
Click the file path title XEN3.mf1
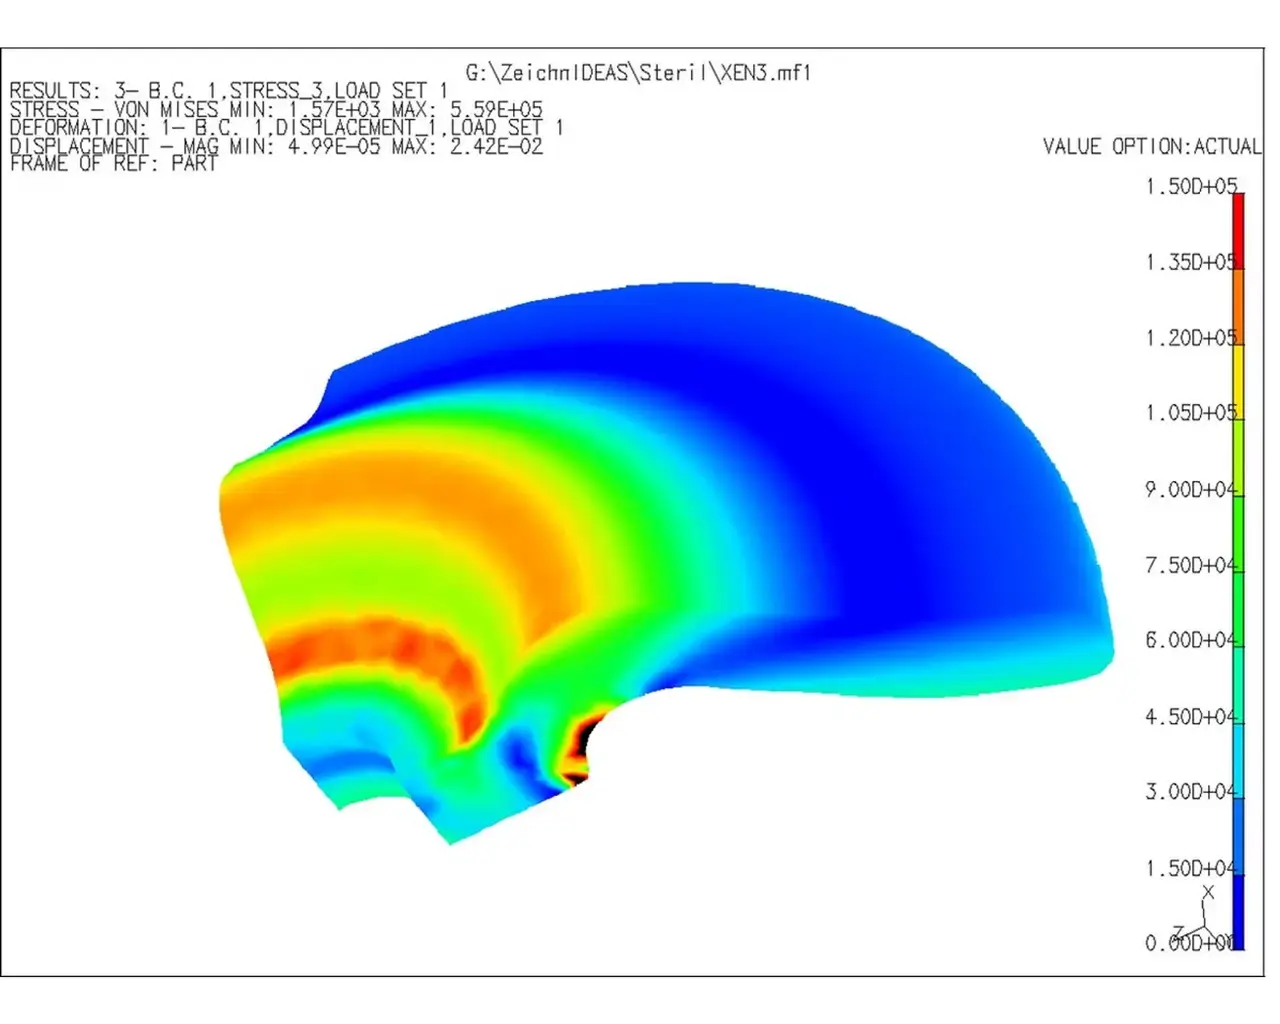pos(638,73)
